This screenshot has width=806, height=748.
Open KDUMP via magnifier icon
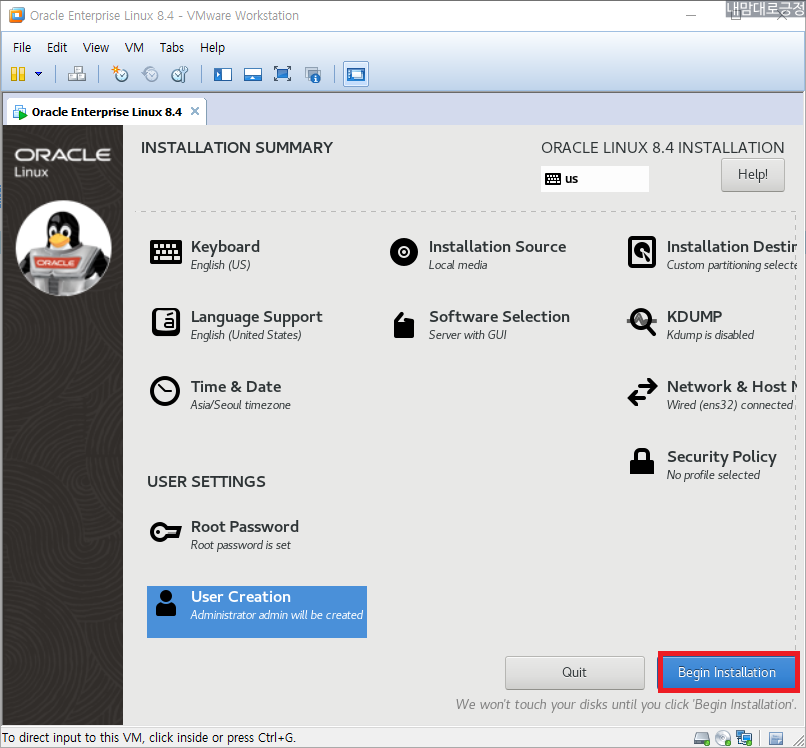click(x=642, y=322)
